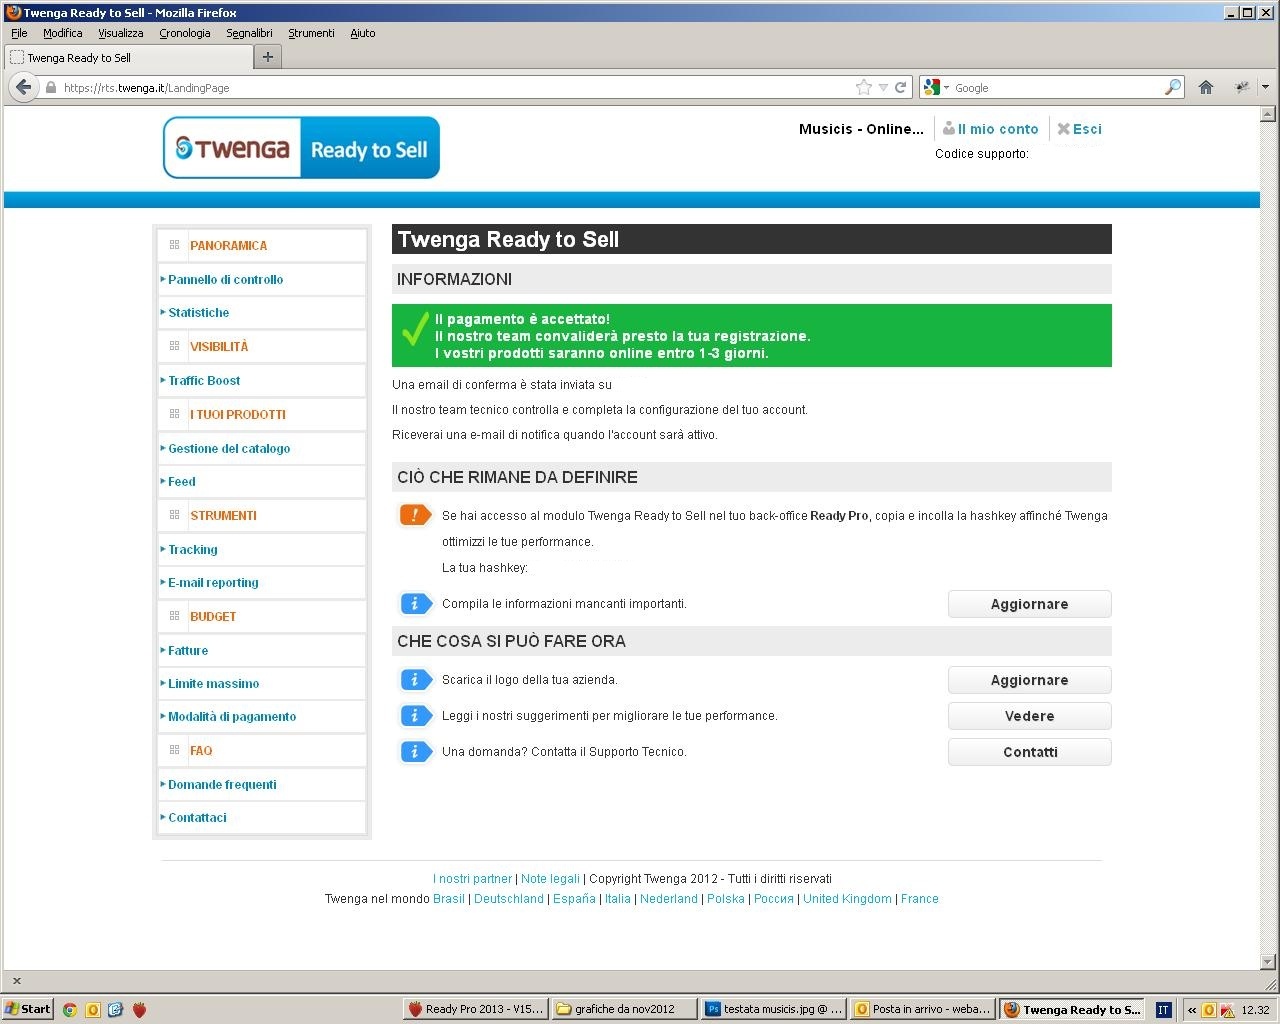1280x1024 pixels.
Task: Click the green checkmark in payment banner
Action: click(x=414, y=331)
